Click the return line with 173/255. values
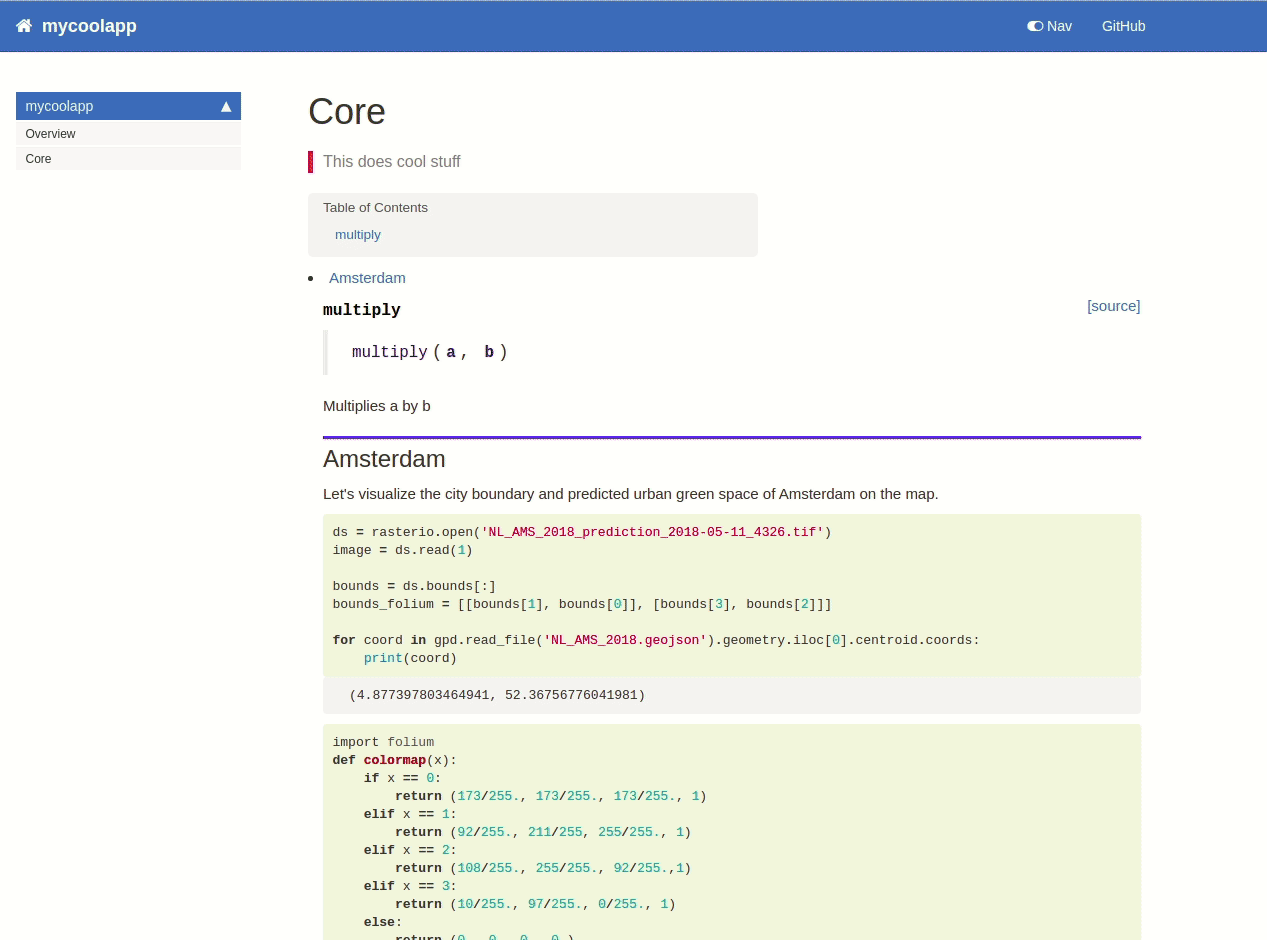Image resolution: width=1267 pixels, height=940 pixels. (x=551, y=796)
